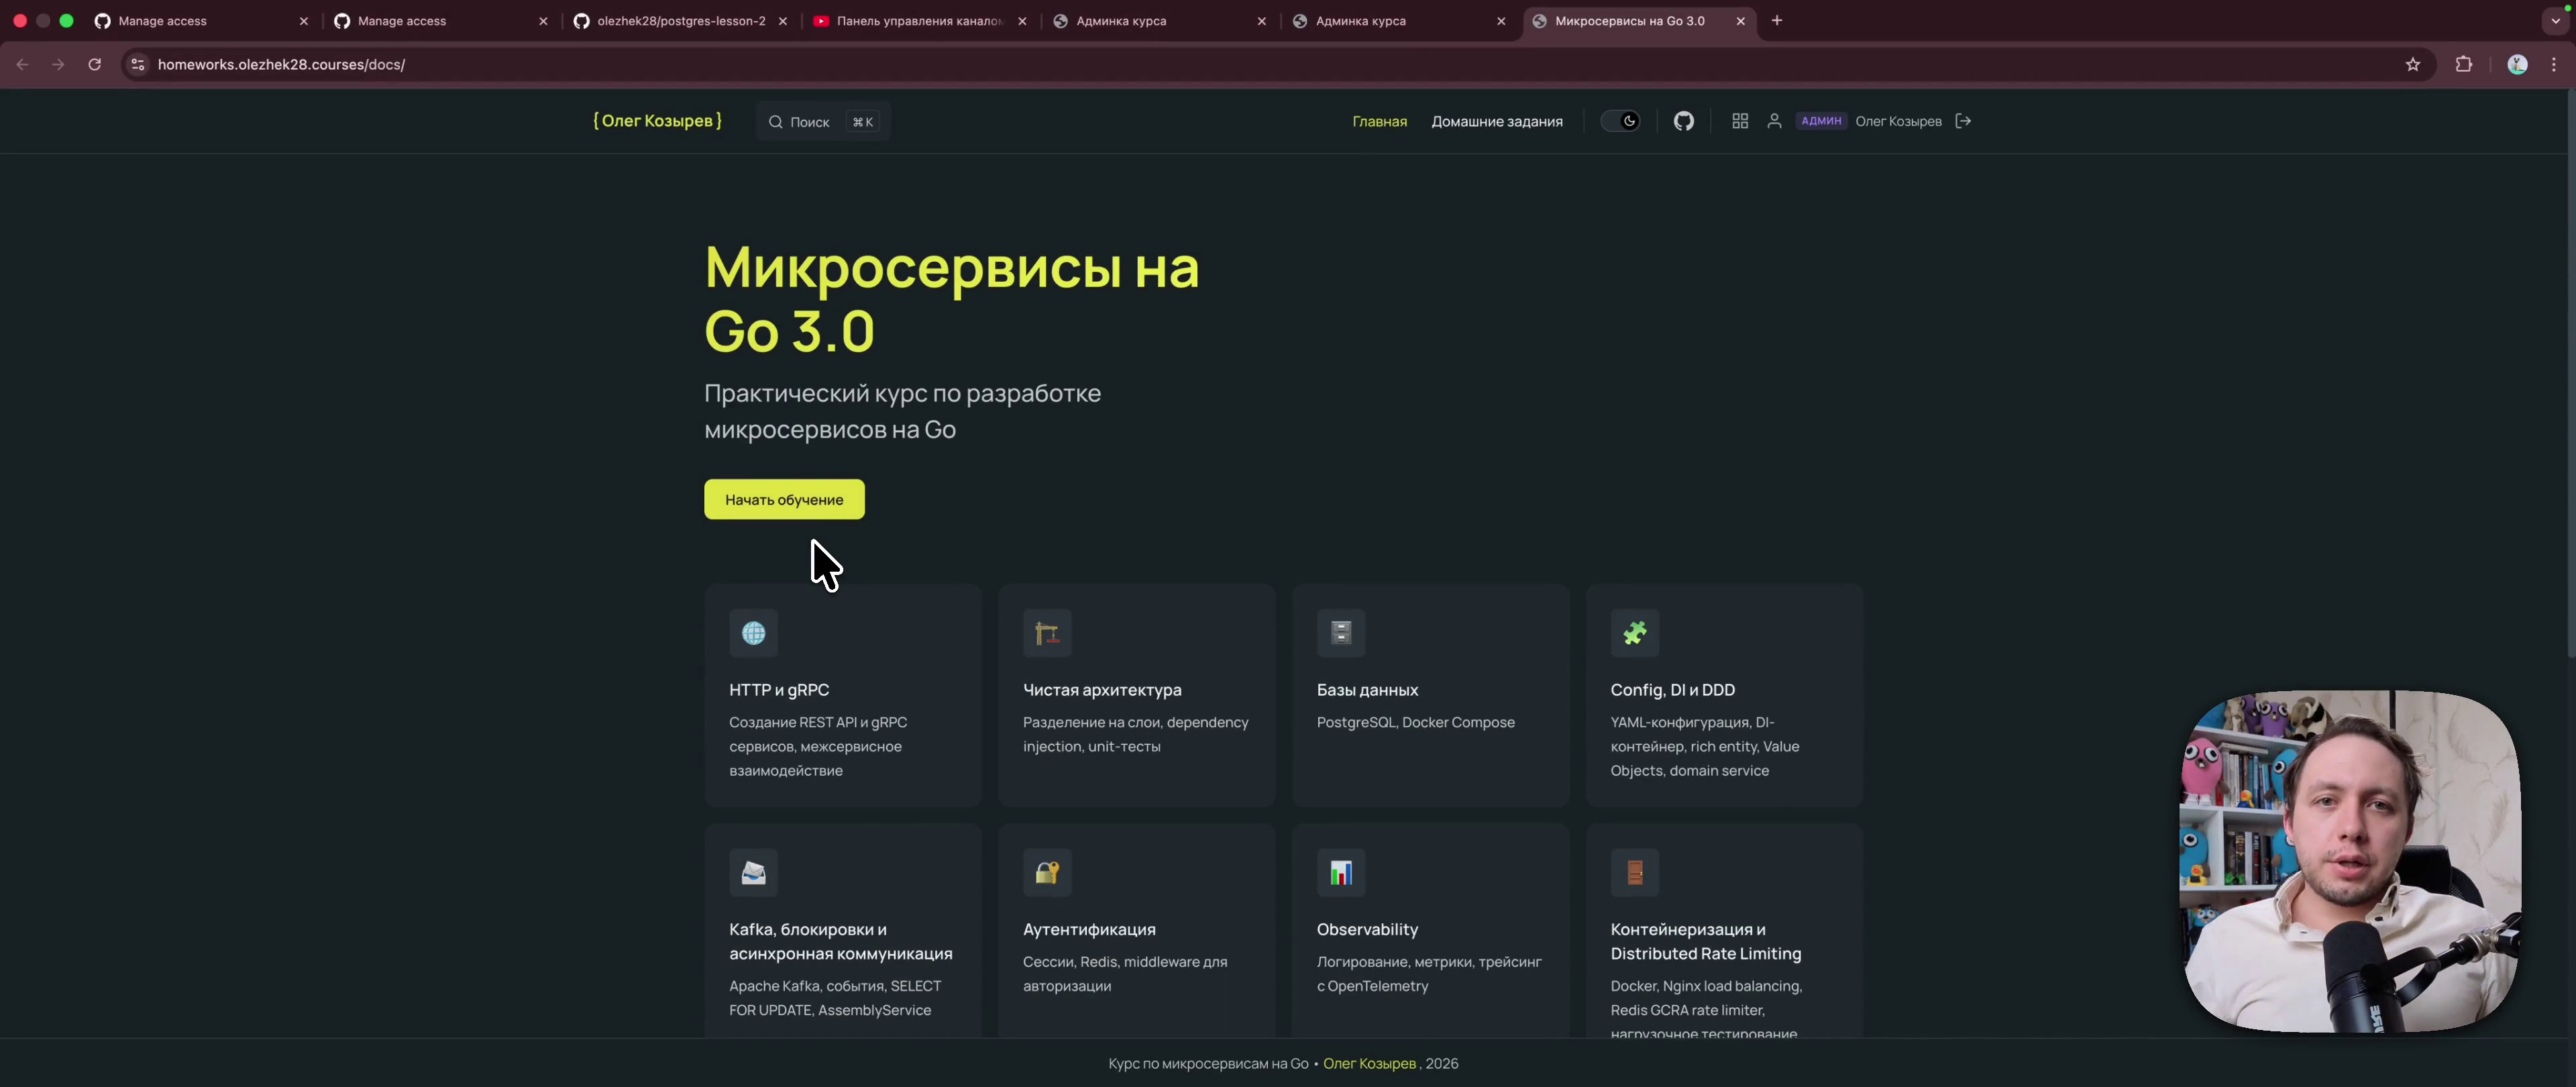
Task: Click text 'Курс по микросервисам на Go'
Action: (x=1208, y=1064)
